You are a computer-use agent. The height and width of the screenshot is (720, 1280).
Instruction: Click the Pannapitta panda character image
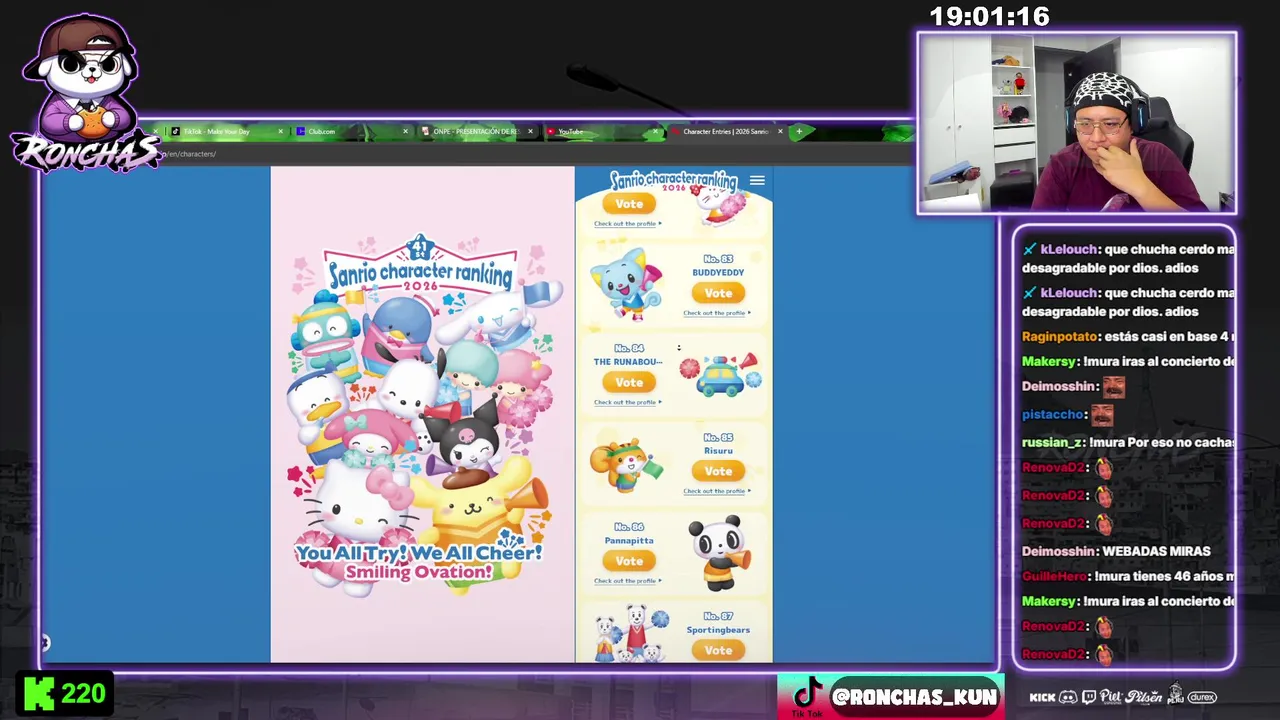[718, 552]
